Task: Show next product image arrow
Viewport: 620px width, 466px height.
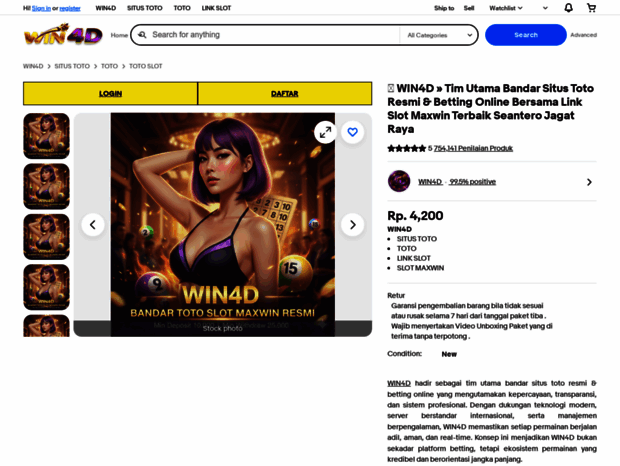Action: point(352,225)
